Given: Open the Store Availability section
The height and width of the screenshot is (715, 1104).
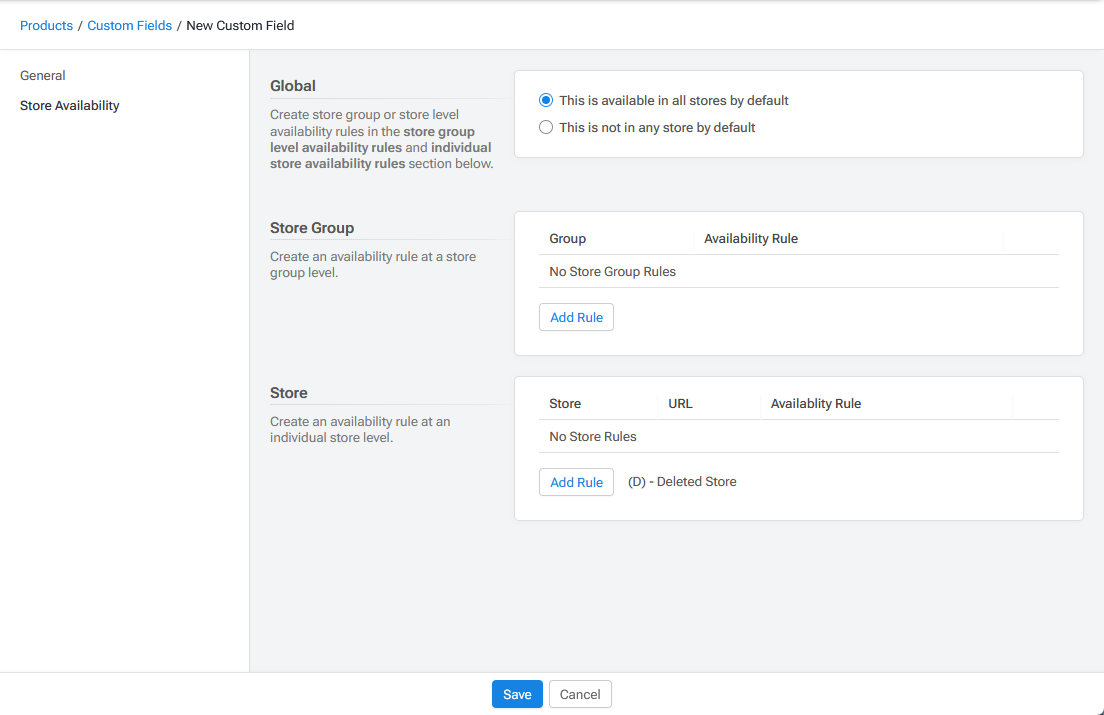Looking at the screenshot, I should point(69,105).
